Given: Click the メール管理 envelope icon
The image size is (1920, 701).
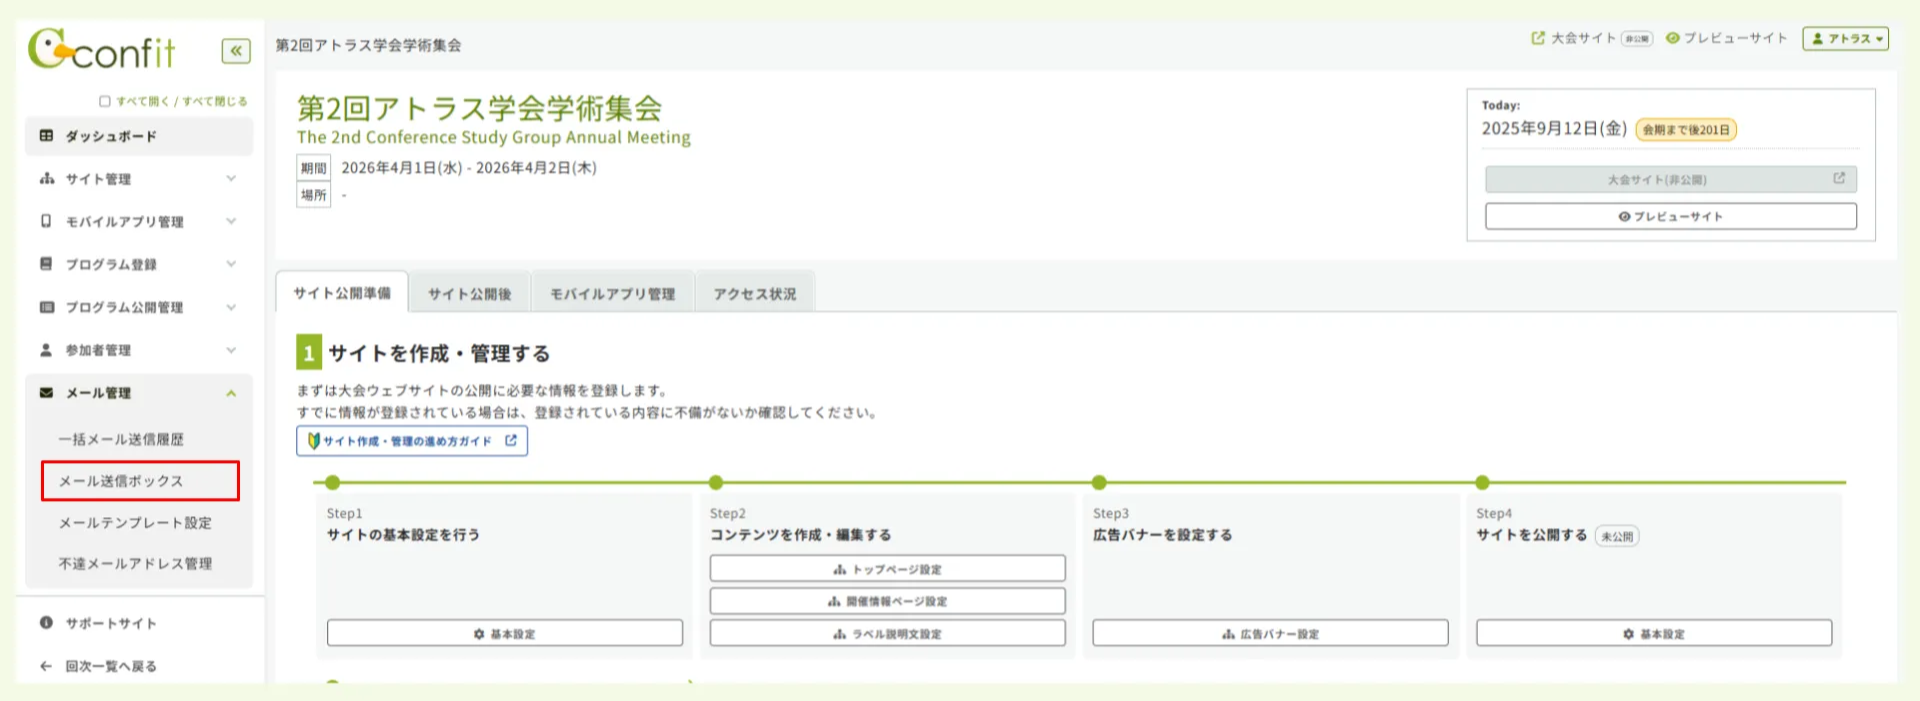Looking at the screenshot, I should click(x=46, y=393).
